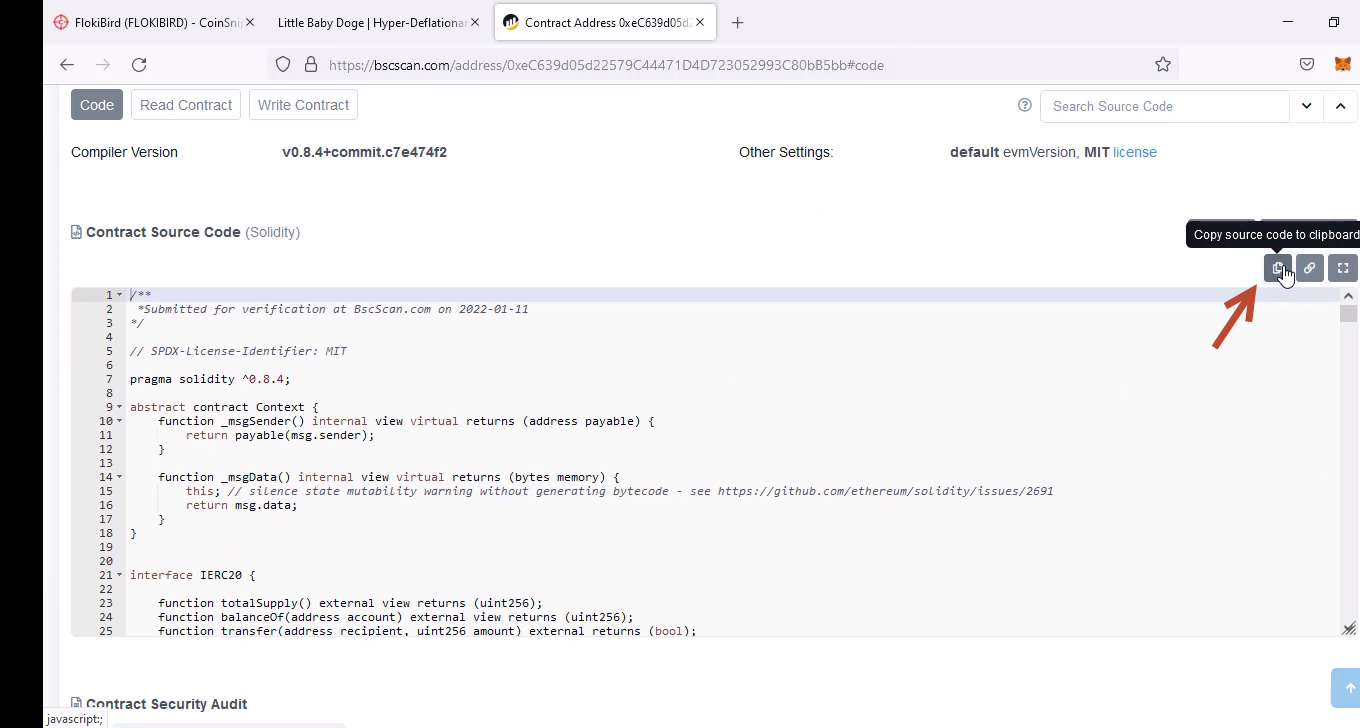Screen dimensions: 1360x728
Task: Go back to the previous page
Action: click(67, 64)
